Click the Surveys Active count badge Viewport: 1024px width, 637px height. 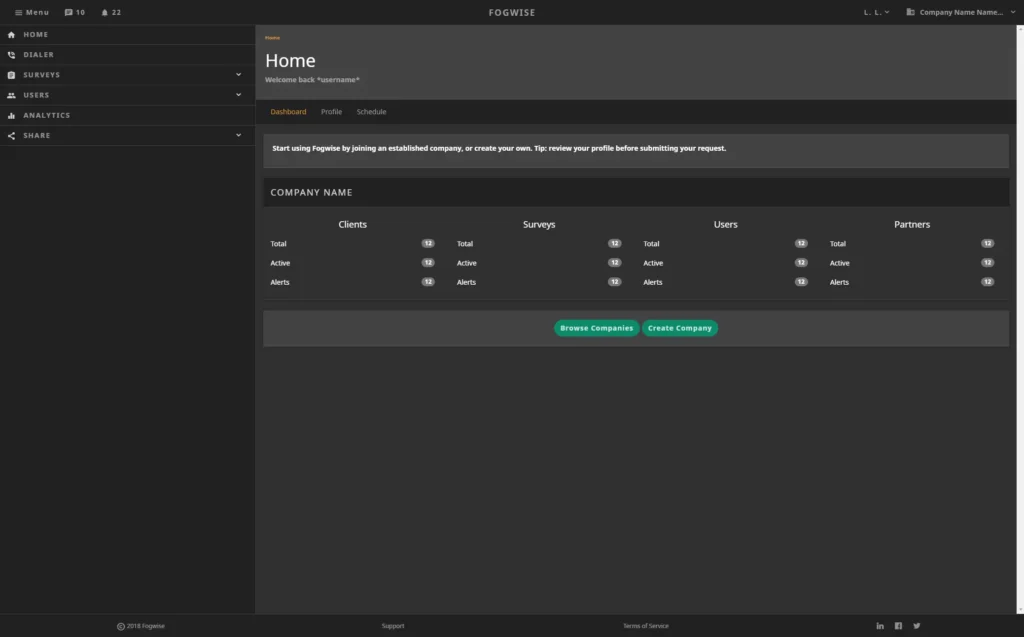click(615, 263)
